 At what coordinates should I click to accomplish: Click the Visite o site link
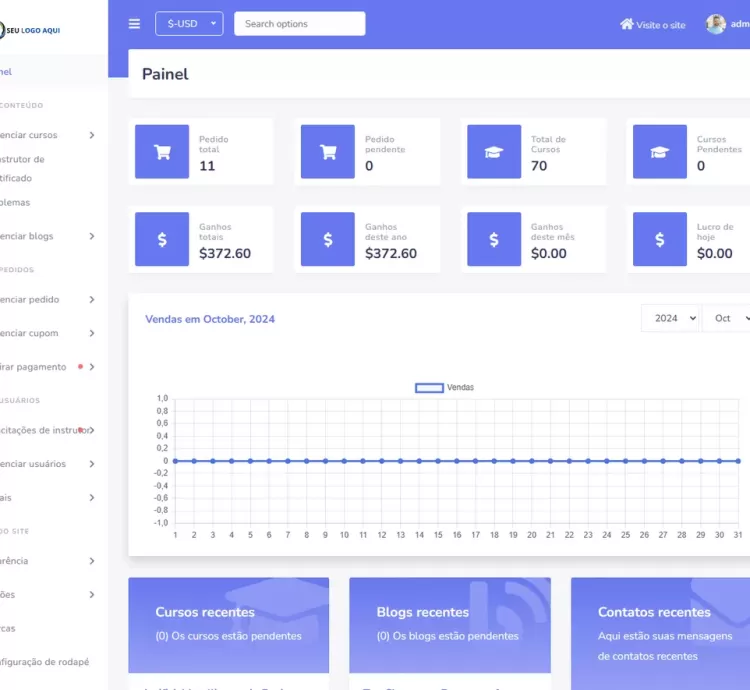653,25
